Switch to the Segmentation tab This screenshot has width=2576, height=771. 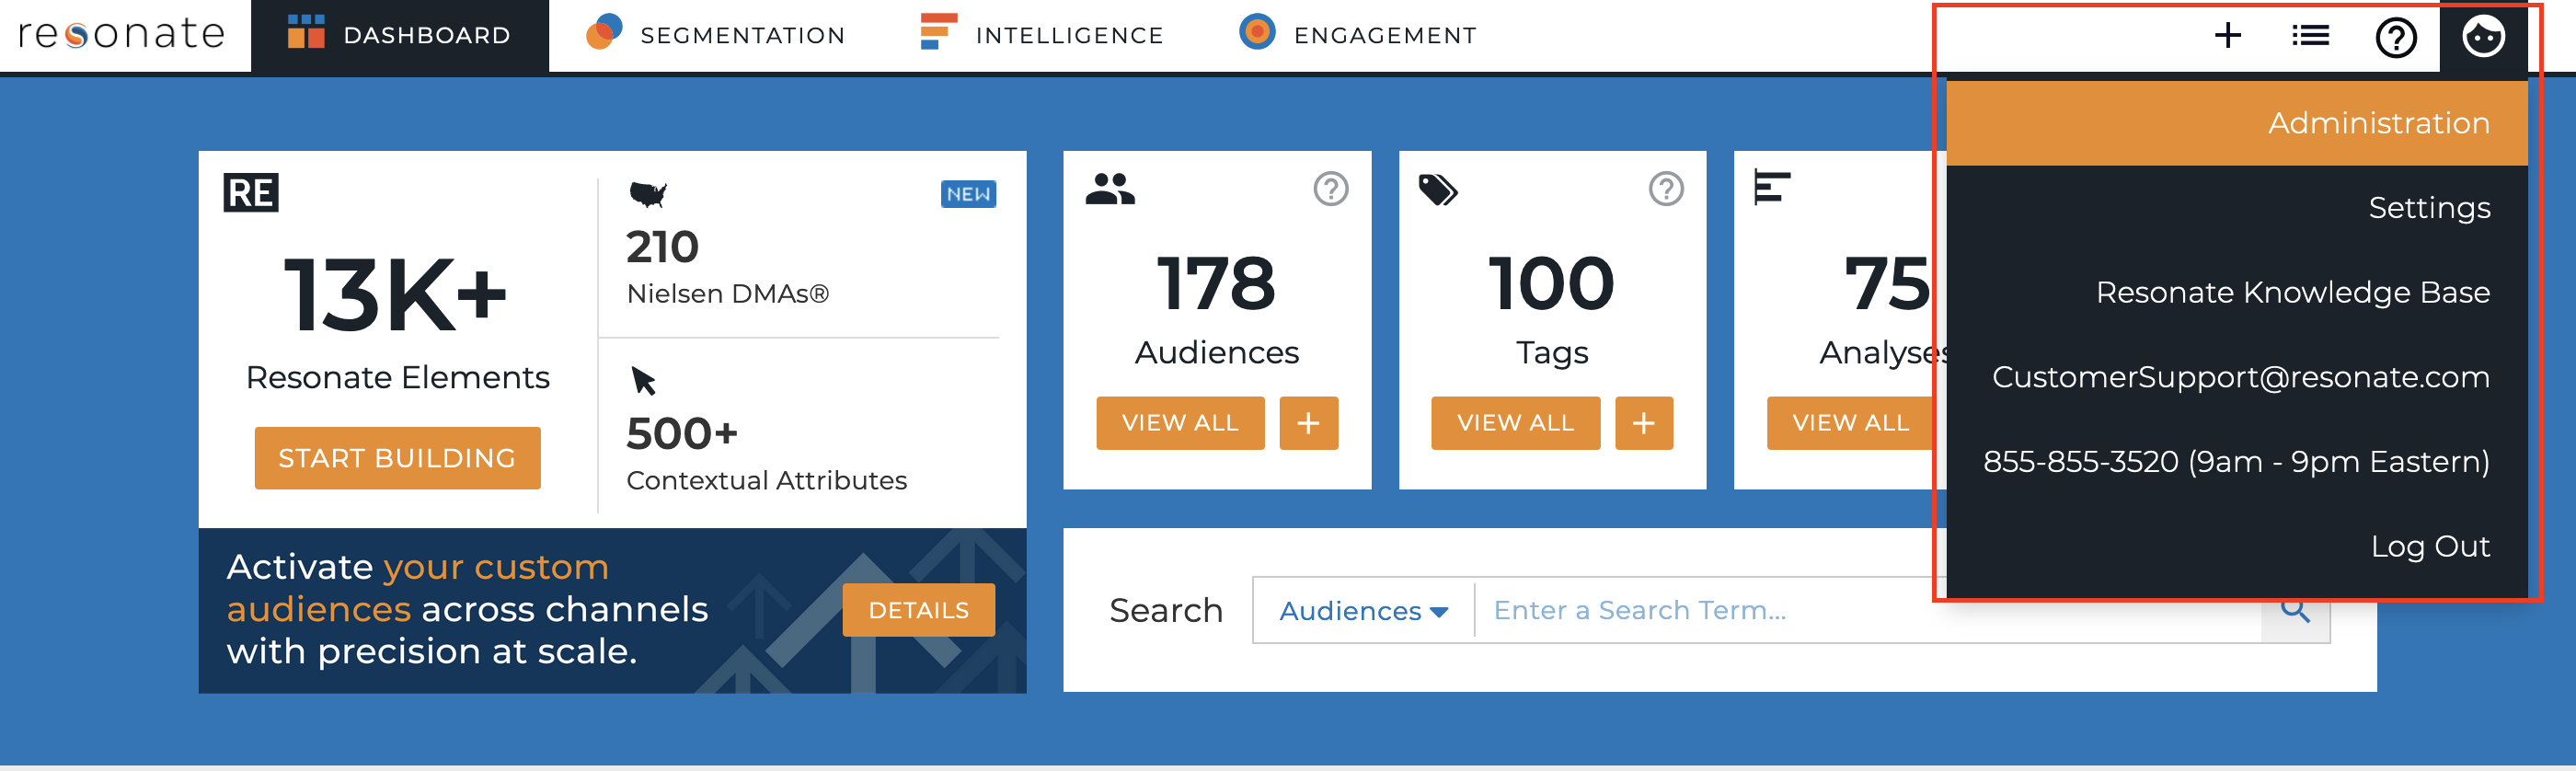(716, 35)
